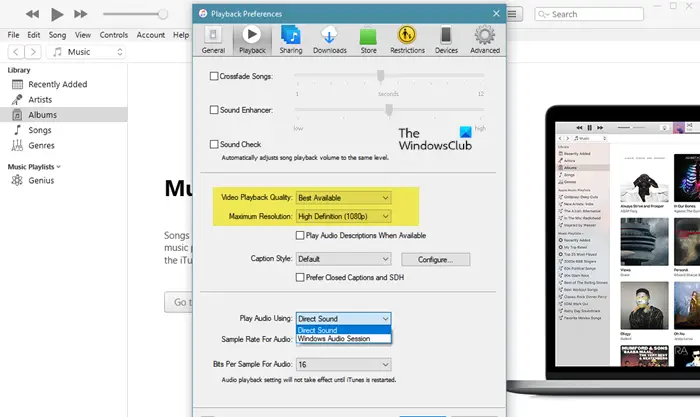Click the MacBook promotional image
The width and height of the screenshot is (700, 417).
click(x=603, y=250)
